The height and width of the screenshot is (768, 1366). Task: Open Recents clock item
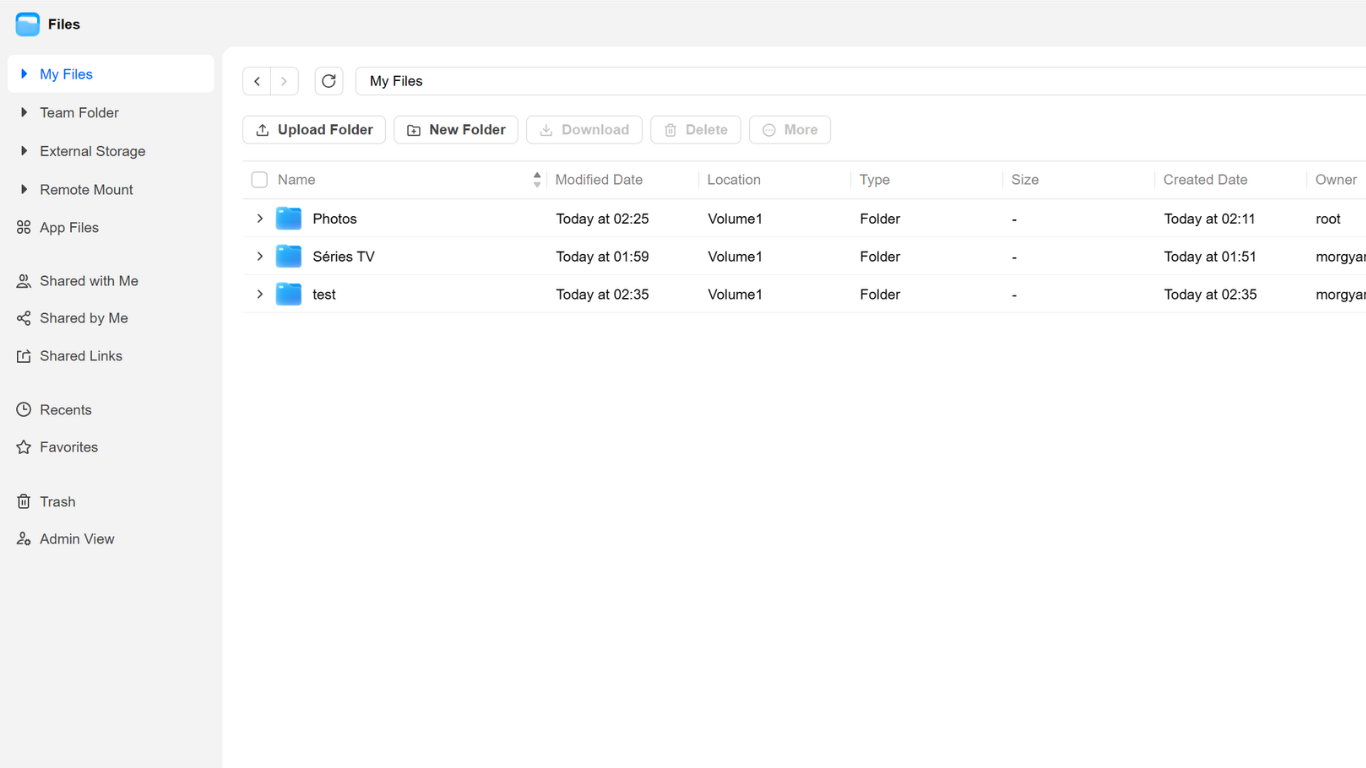[x=65, y=410]
